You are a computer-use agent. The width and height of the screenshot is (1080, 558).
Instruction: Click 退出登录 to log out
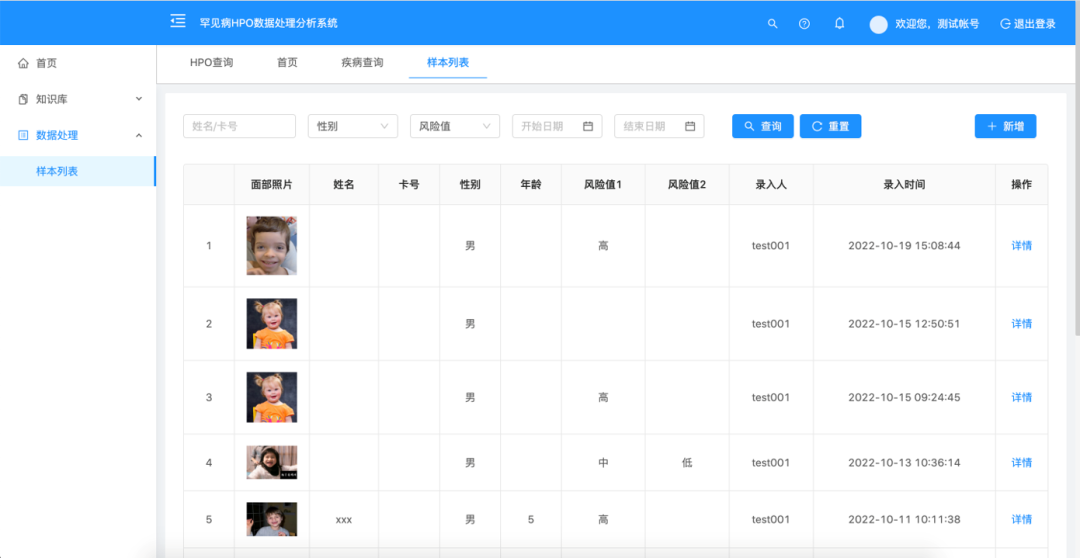point(1035,24)
